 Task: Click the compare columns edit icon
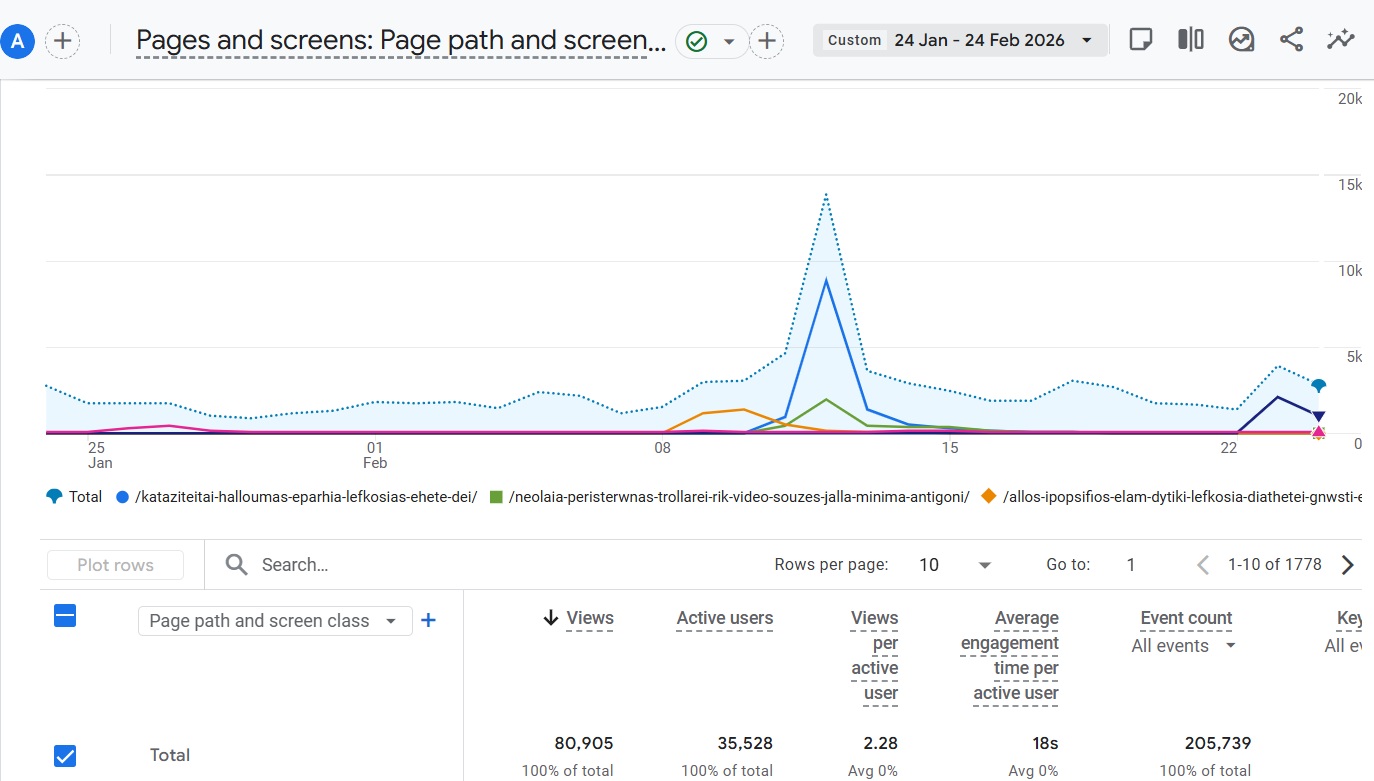tap(1190, 40)
